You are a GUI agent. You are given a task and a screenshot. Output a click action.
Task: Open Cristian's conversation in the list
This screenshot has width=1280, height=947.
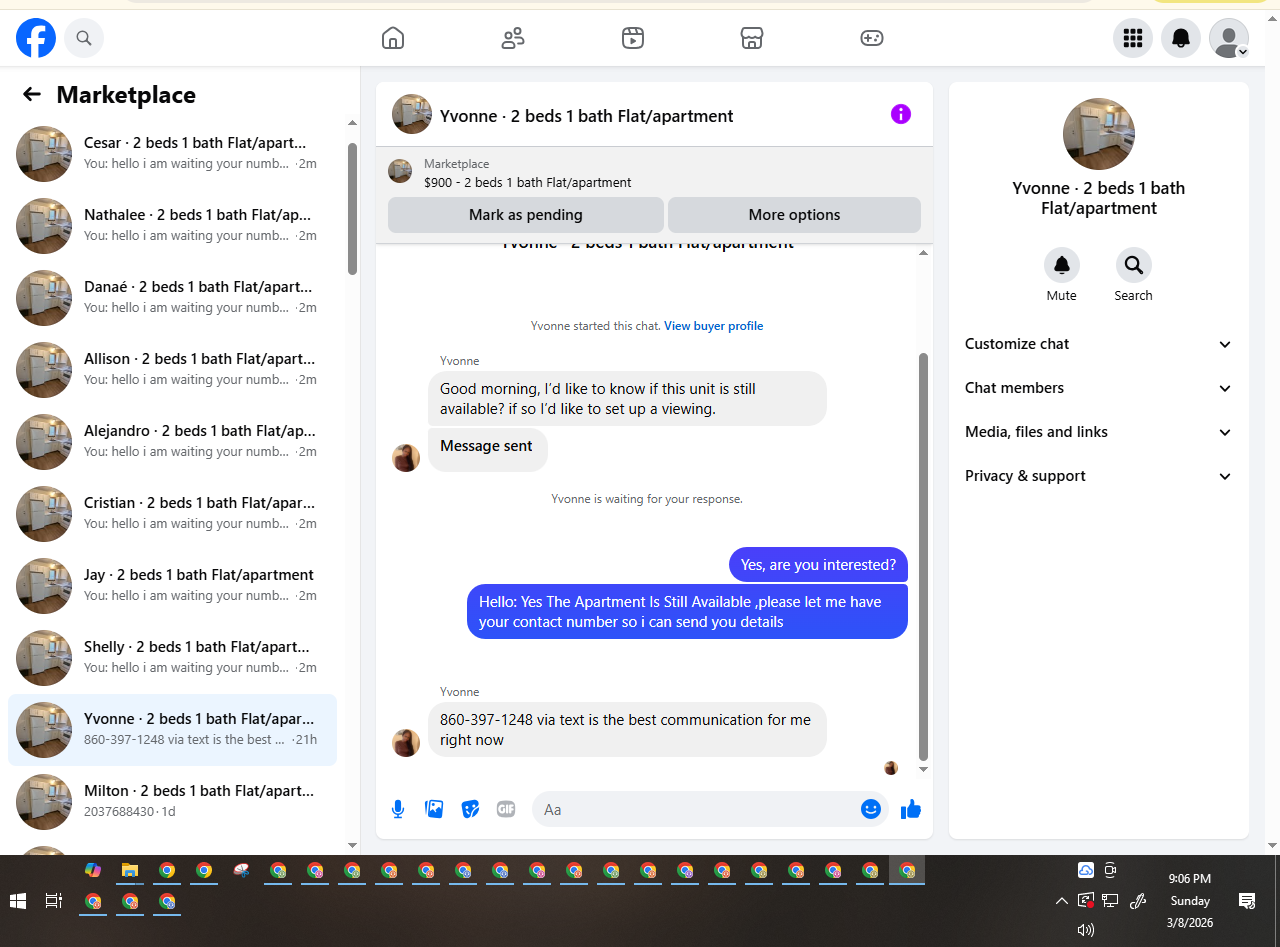pos(172,514)
